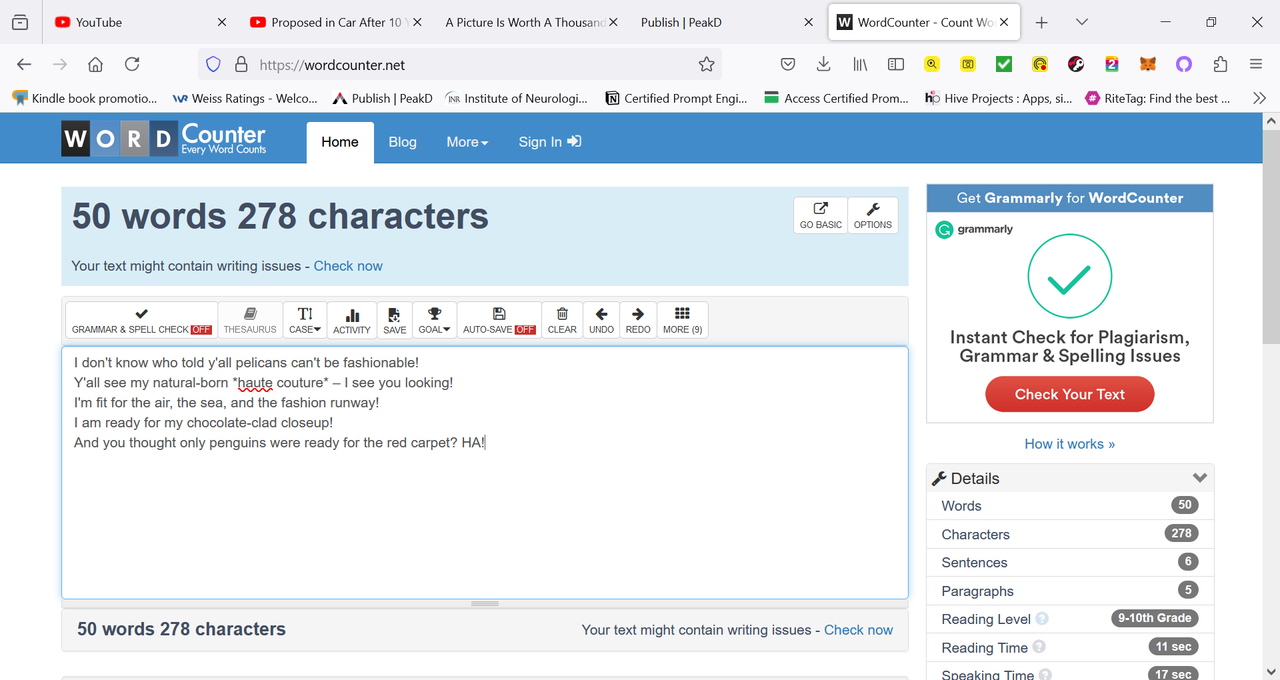Image resolution: width=1280 pixels, height=680 pixels.
Task: Toggle the sidebar view icon
Action: 896,64
